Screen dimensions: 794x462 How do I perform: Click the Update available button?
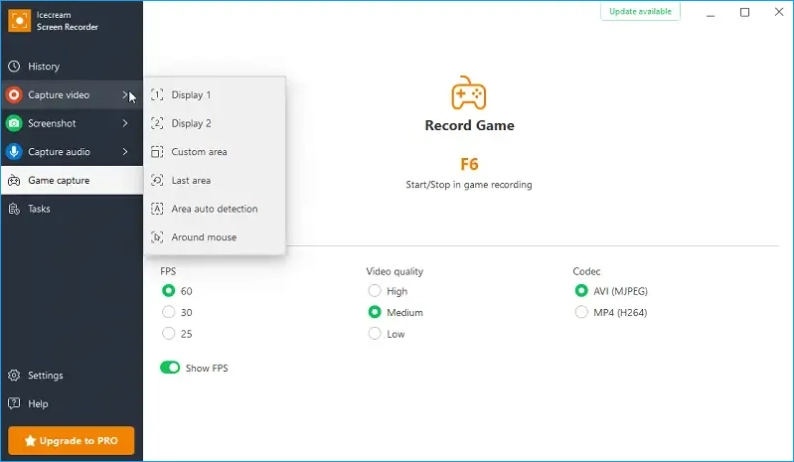[640, 11]
